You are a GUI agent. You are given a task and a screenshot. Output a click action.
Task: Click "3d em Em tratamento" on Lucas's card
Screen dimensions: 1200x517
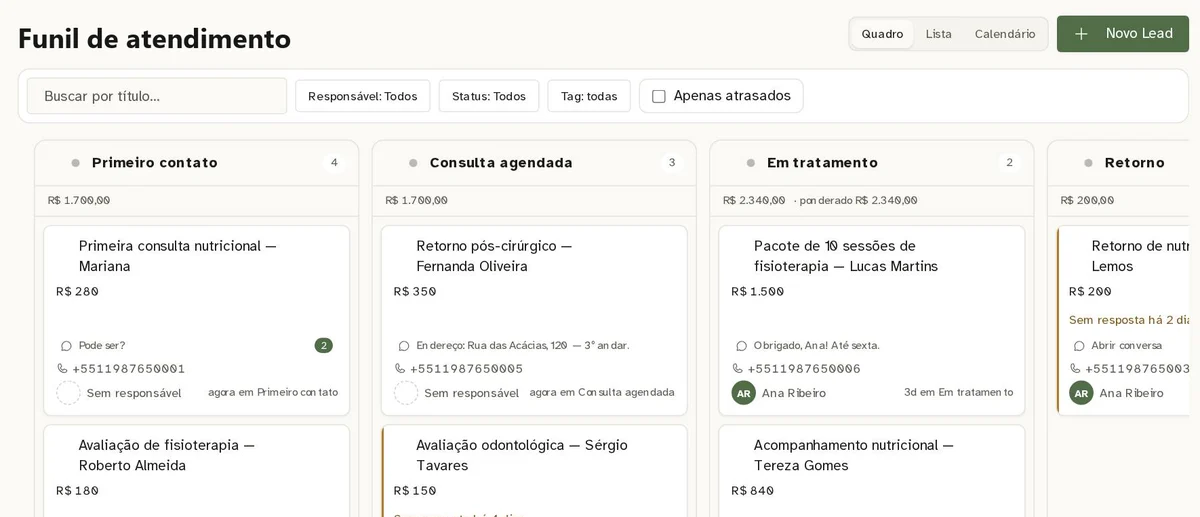click(958, 393)
